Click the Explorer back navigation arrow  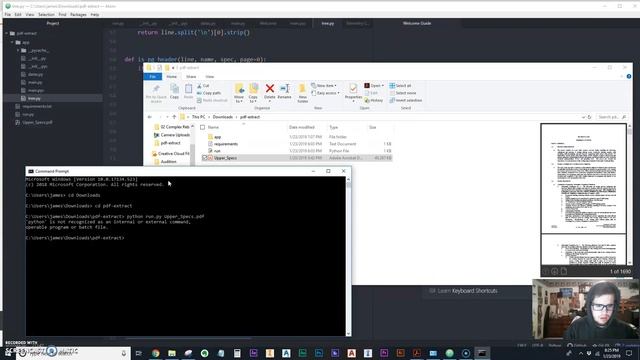[x=150, y=117]
